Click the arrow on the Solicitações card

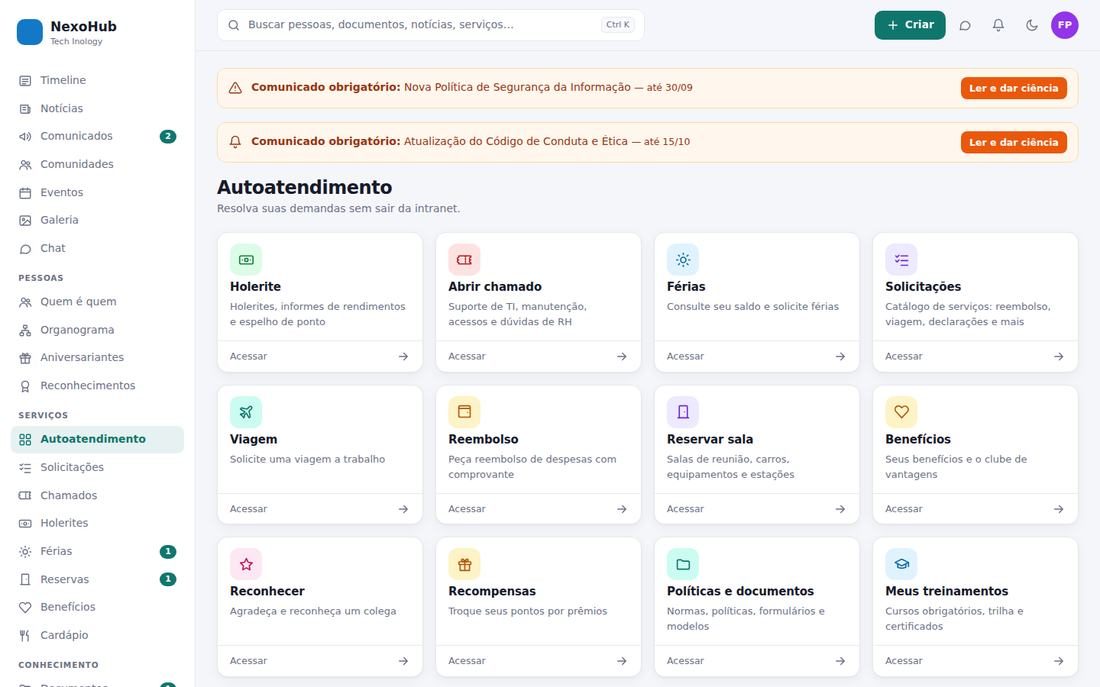point(1059,356)
